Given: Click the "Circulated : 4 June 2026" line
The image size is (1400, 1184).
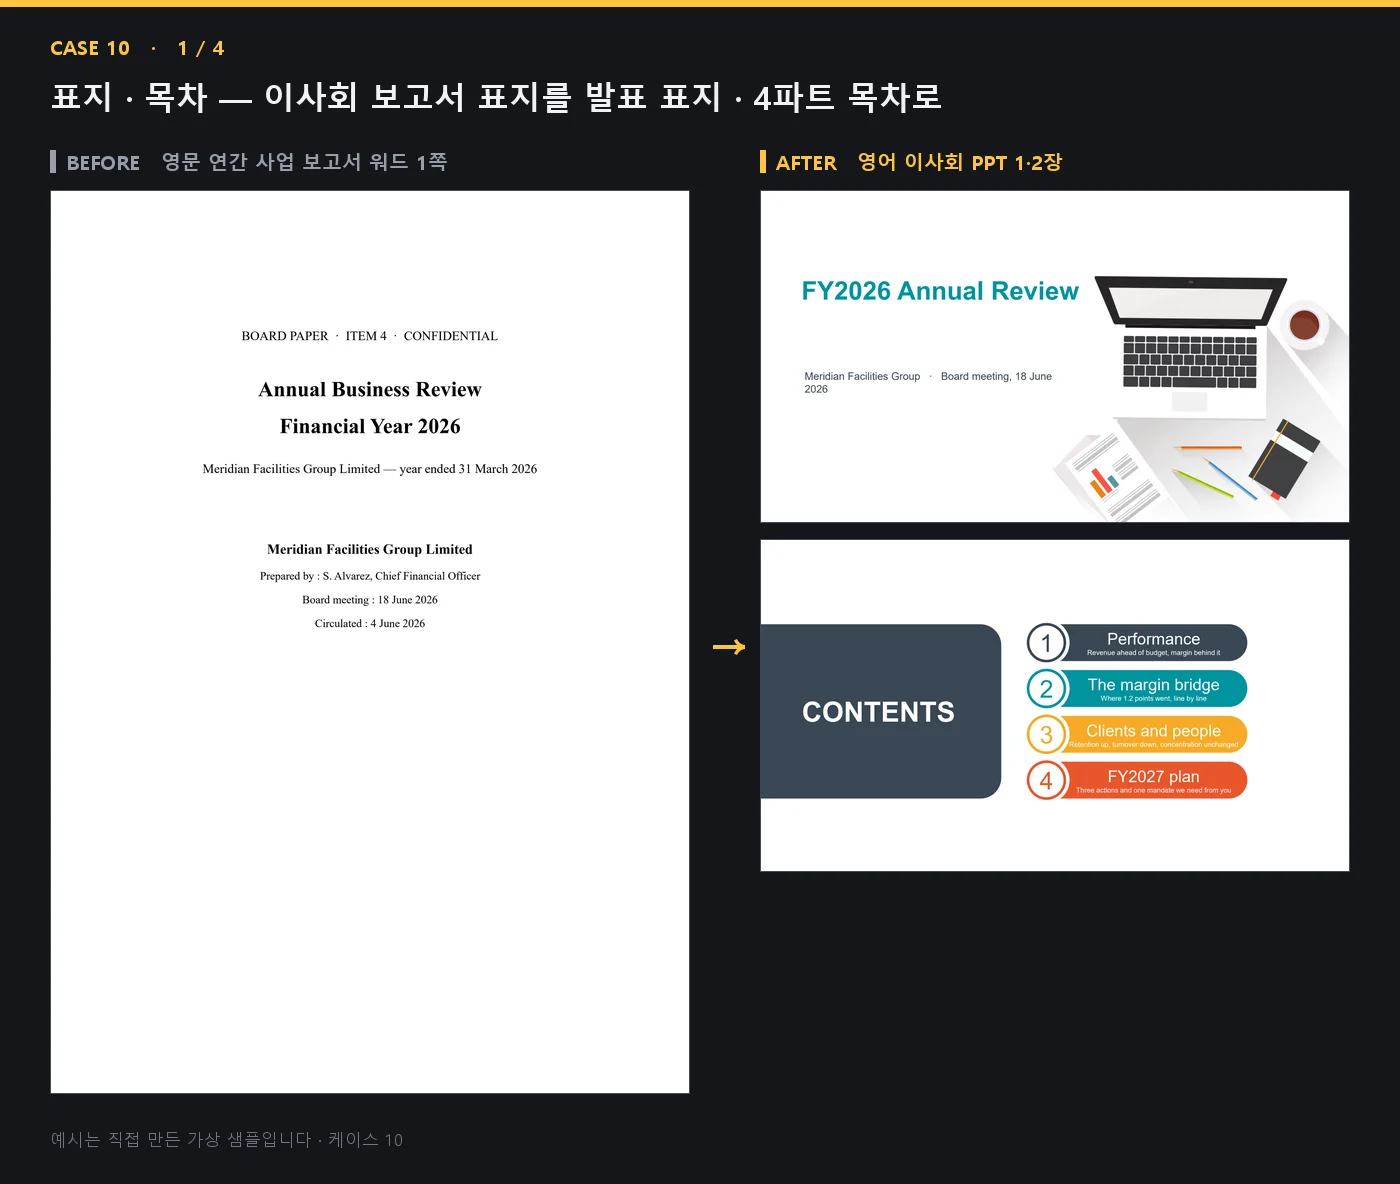Looking at the screenshot, I should pos(370,624).
